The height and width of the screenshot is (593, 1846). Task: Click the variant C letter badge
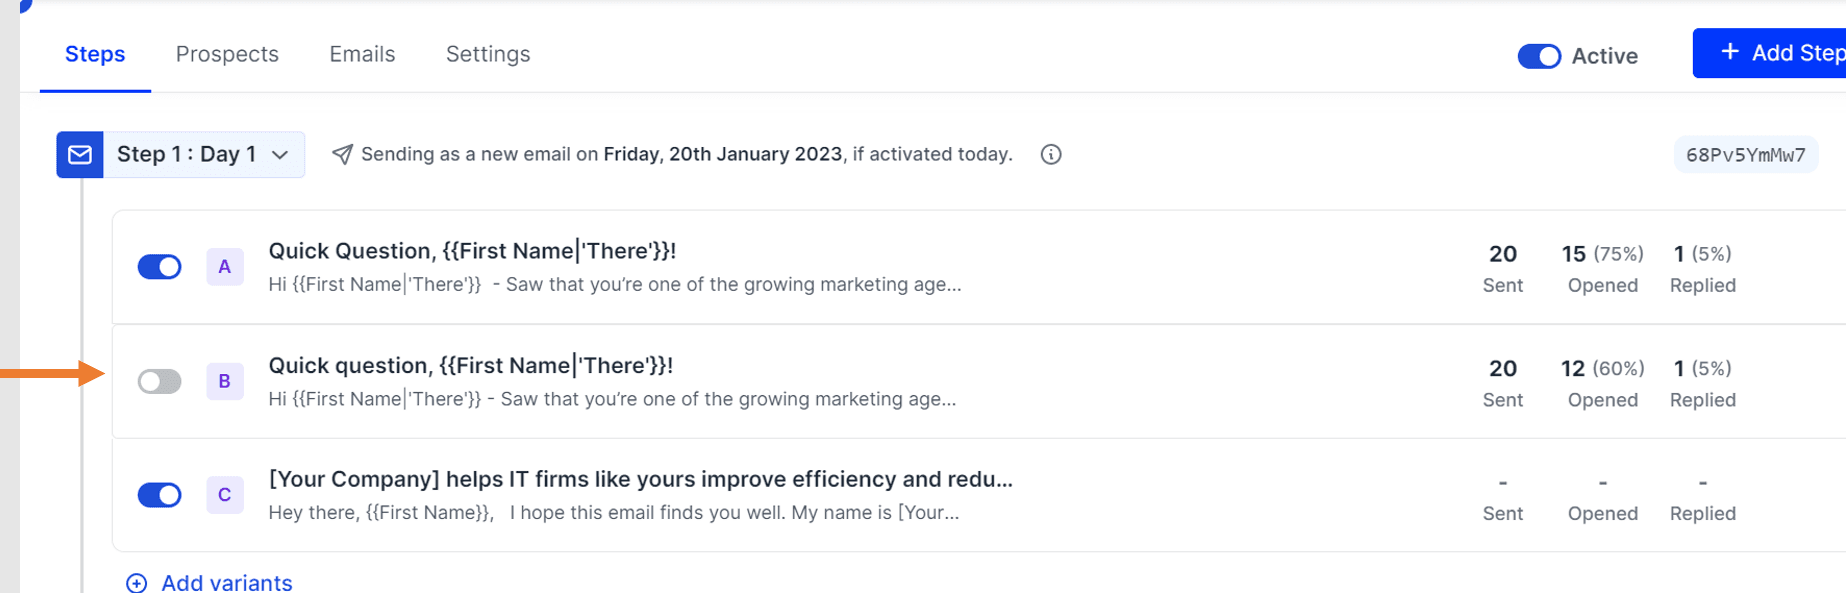(x=225, y=495)
